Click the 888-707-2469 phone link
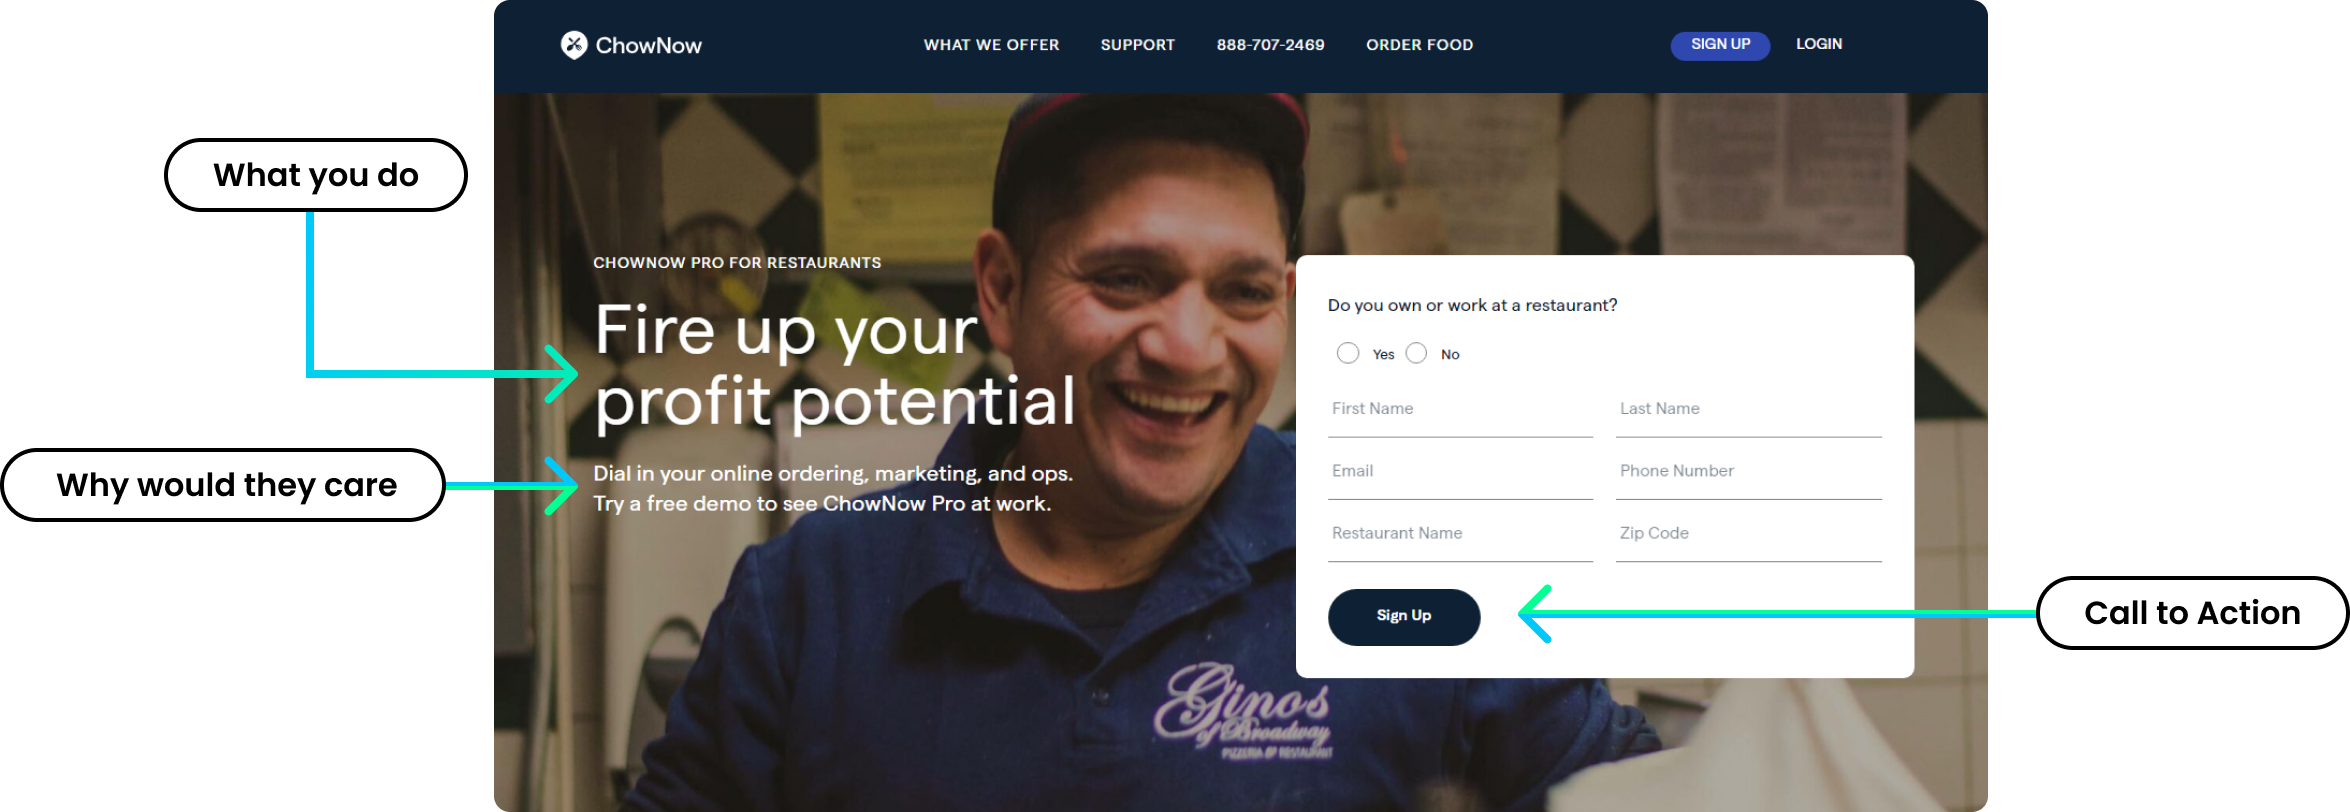This screenshot has width=2350, height=812. [1270, 45]
